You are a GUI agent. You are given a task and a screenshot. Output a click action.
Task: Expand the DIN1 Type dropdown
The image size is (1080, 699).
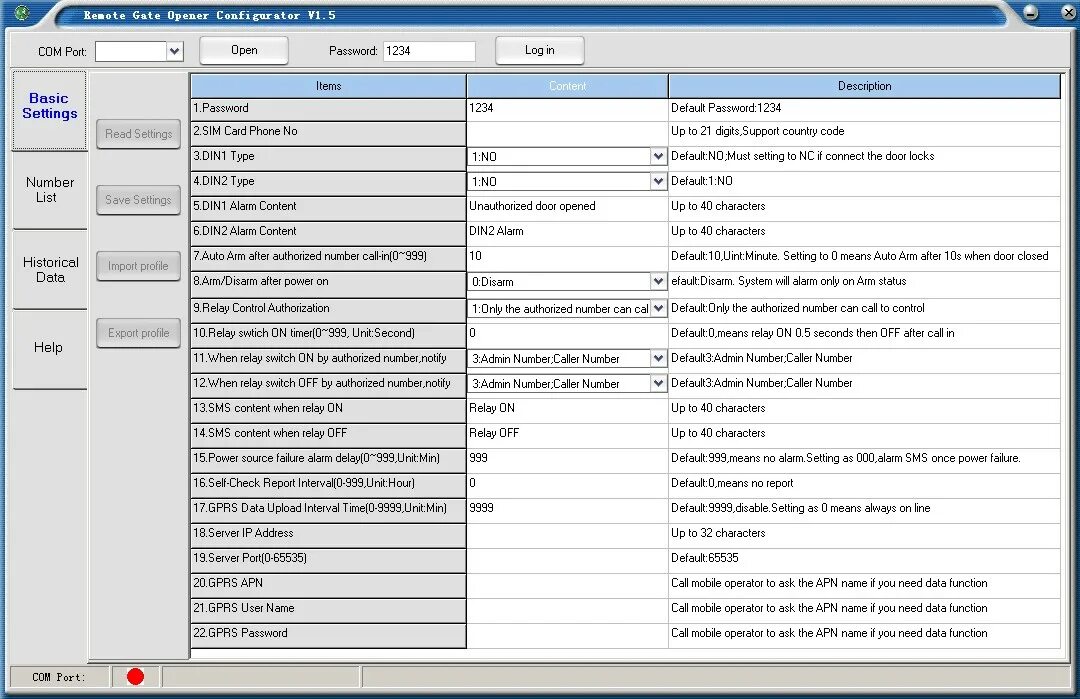(x=658, y=156)
